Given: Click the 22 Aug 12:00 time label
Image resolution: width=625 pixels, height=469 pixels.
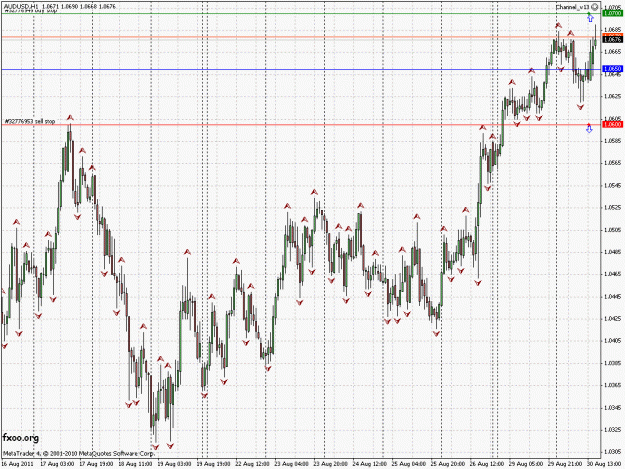Looking at the screenshot, I should point(252,464).
